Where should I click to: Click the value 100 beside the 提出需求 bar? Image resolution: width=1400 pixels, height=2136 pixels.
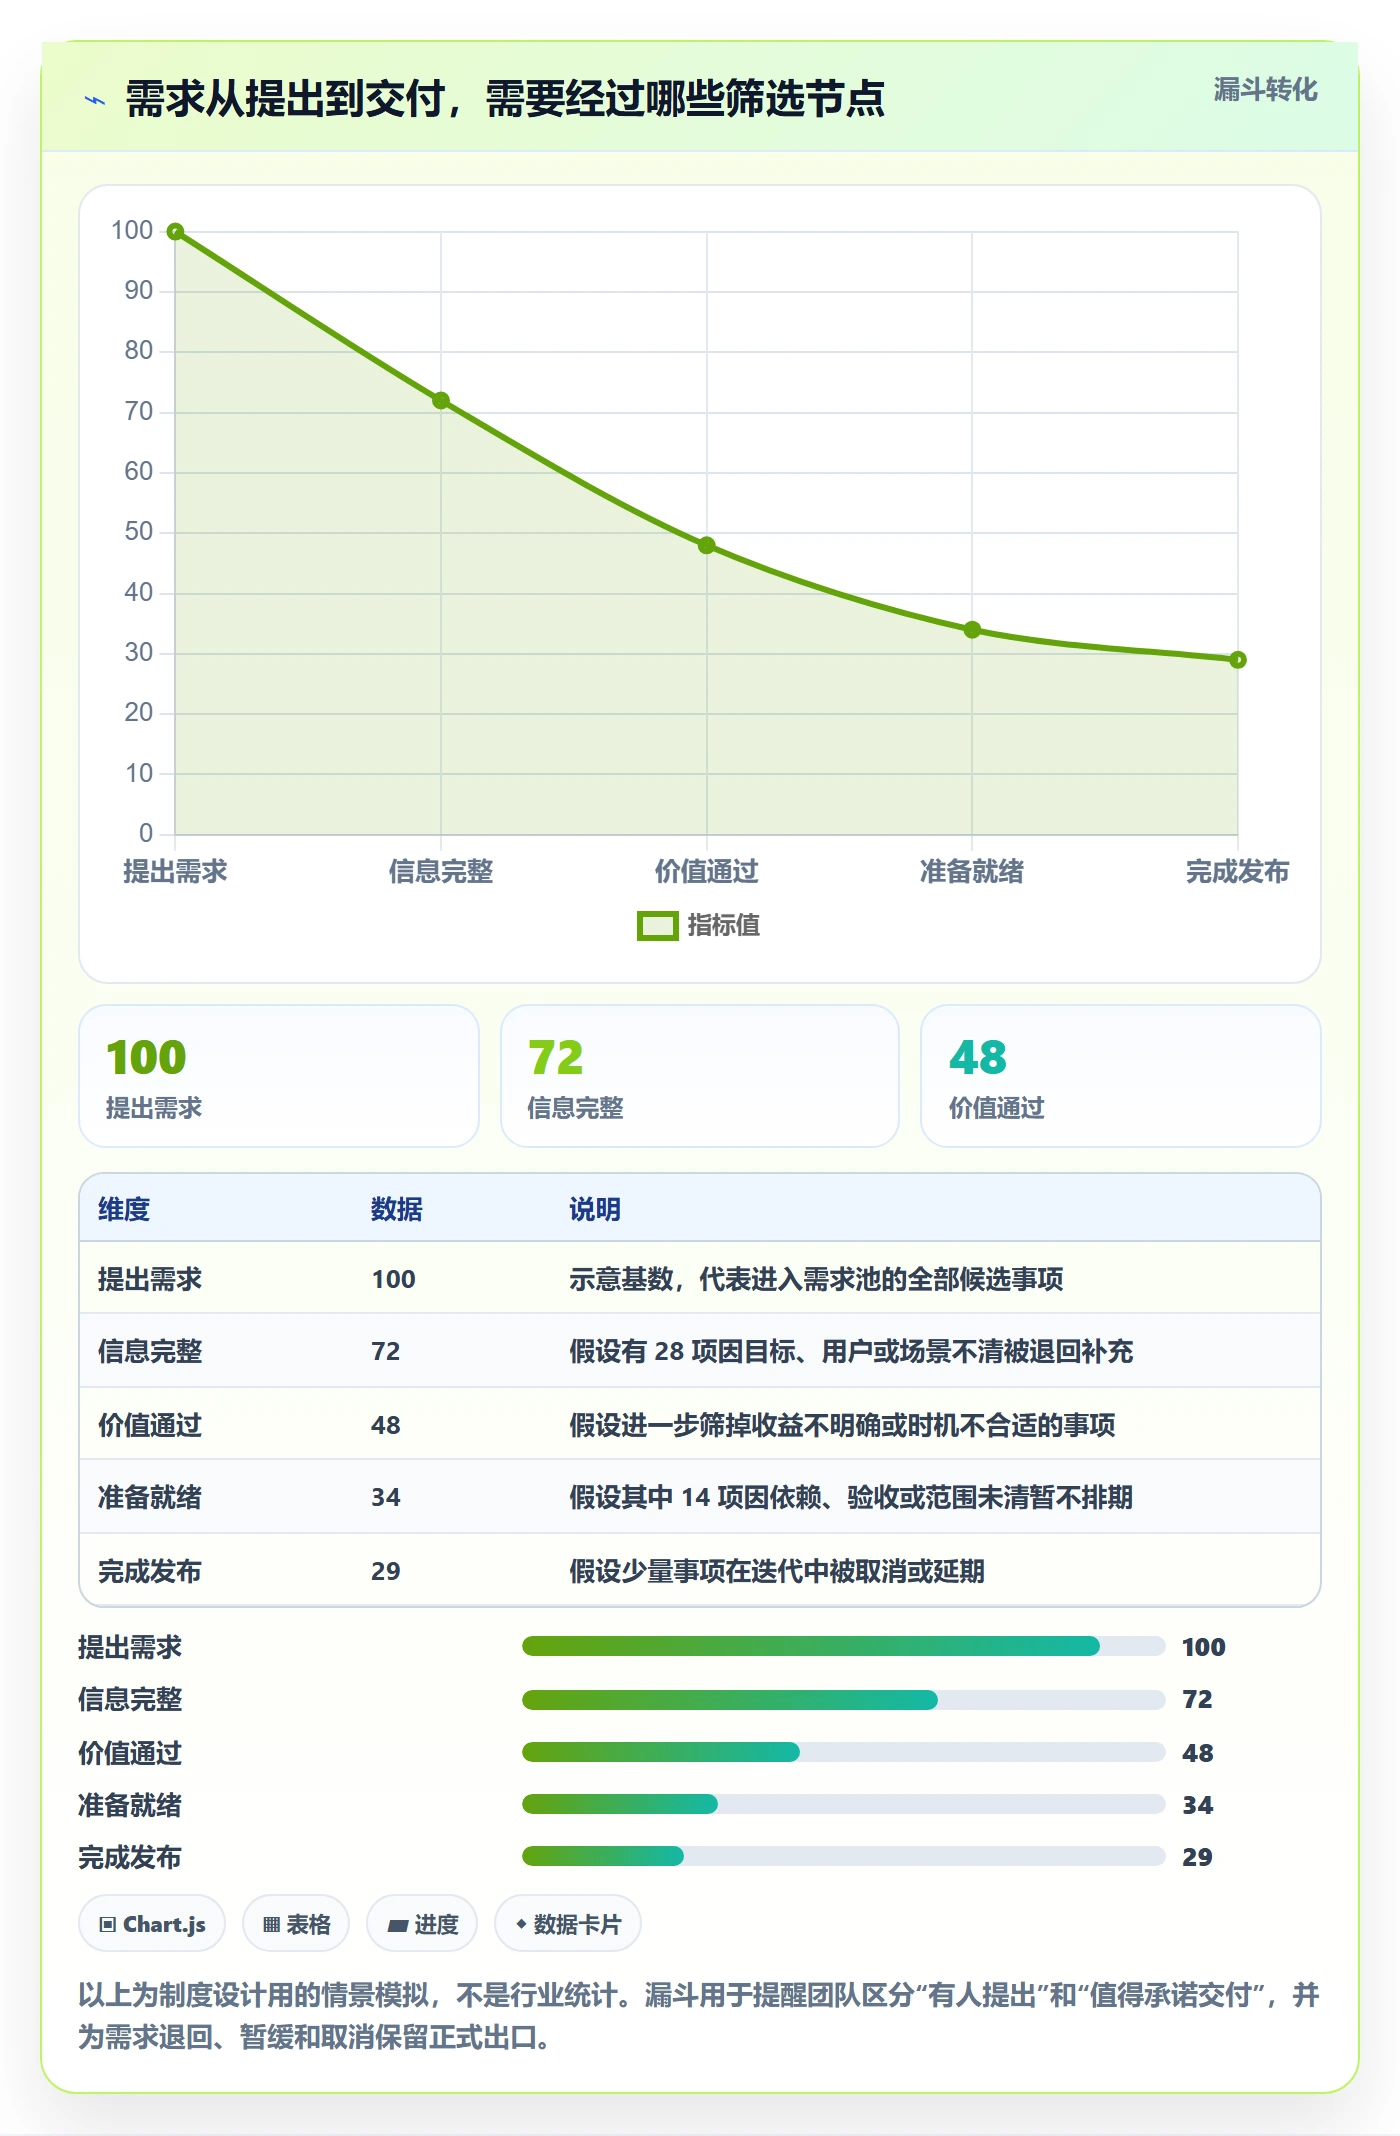pos(1203,1647)
